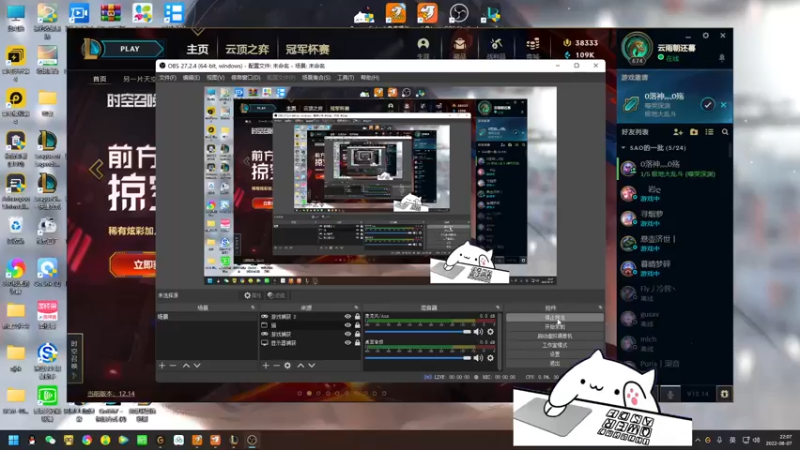This screenshot has height=450, width=800.
Task: Collapse the SAO的一批 friends group
Action: tap(623, 148)
